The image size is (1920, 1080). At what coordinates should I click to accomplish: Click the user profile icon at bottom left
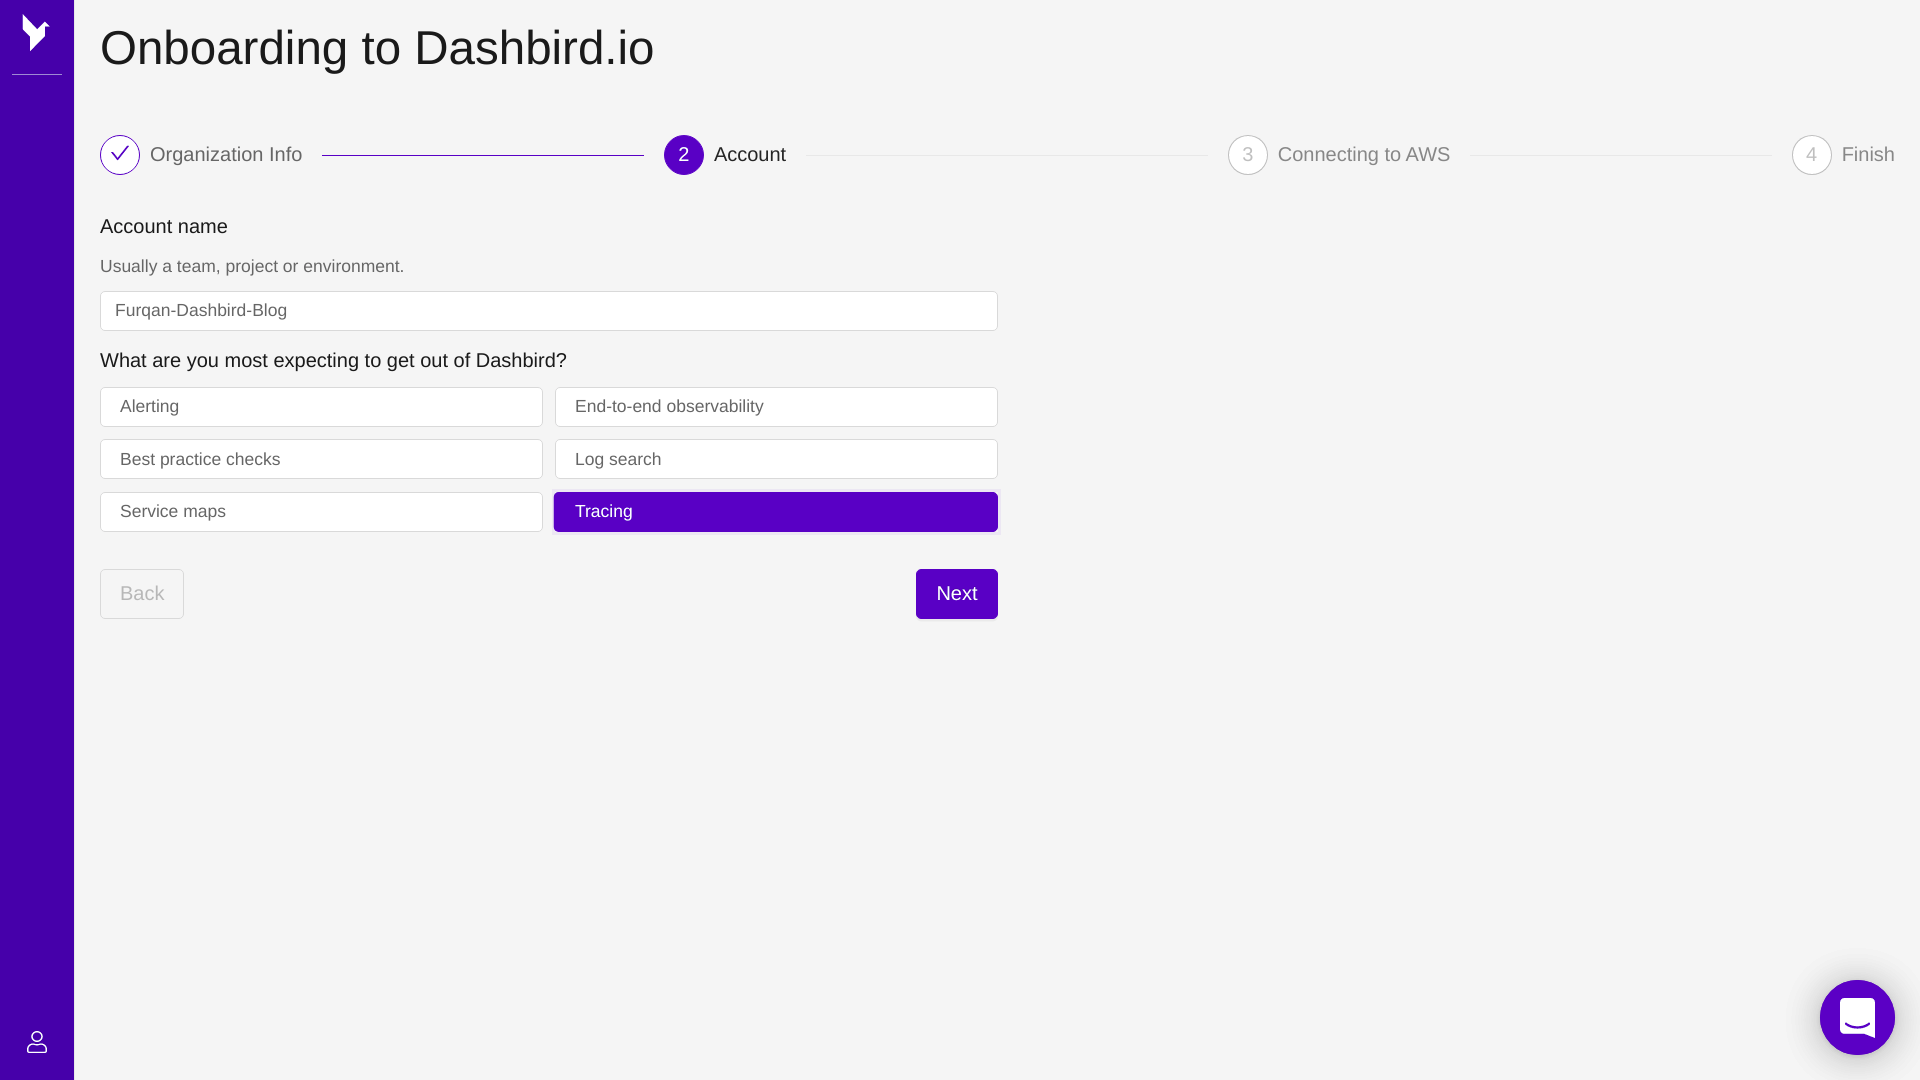click(37, 1042)
